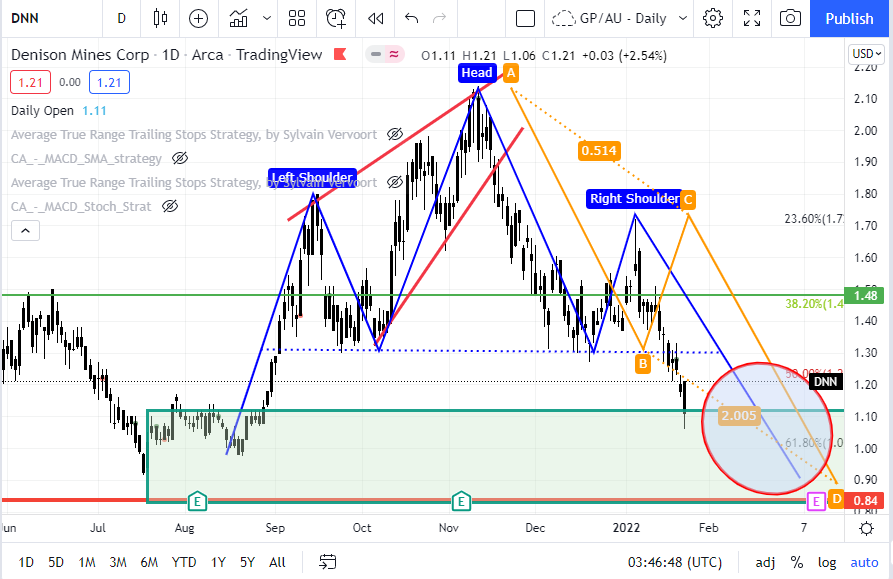Click the orange point D marker
The height and width of the screenshot is (579, 893).
point(836,500)
